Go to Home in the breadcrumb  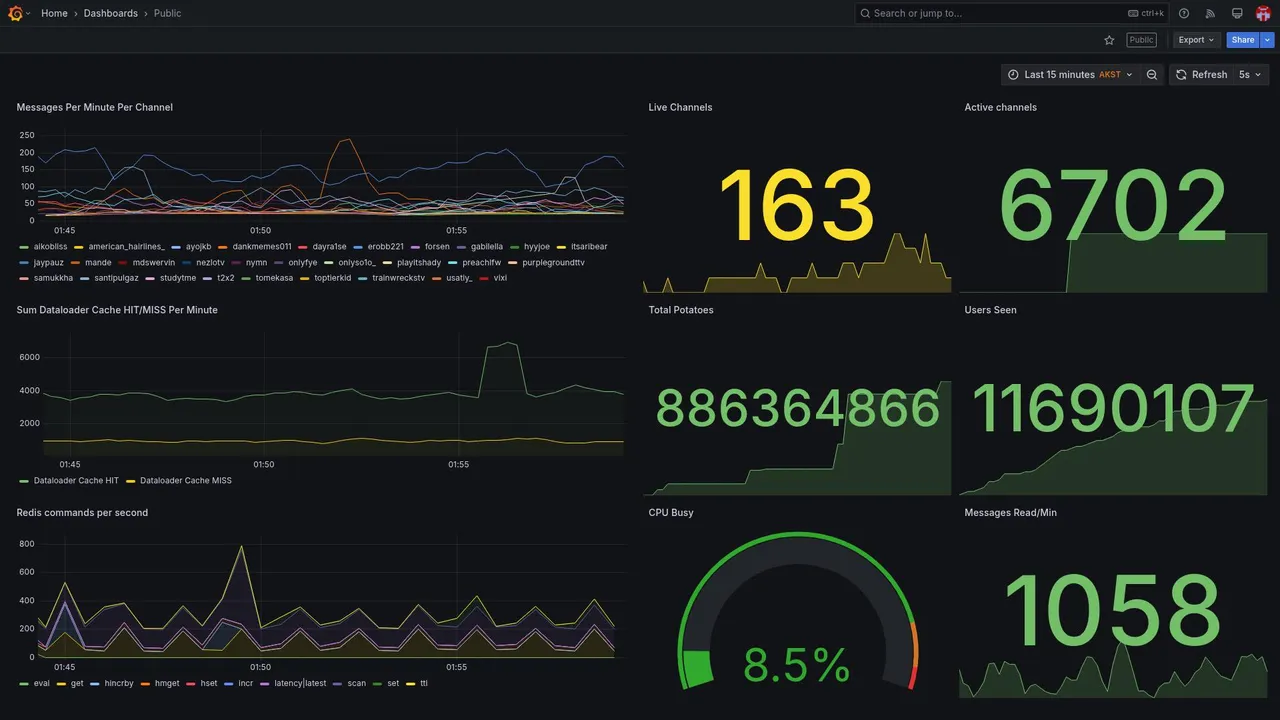pos(54,13)
